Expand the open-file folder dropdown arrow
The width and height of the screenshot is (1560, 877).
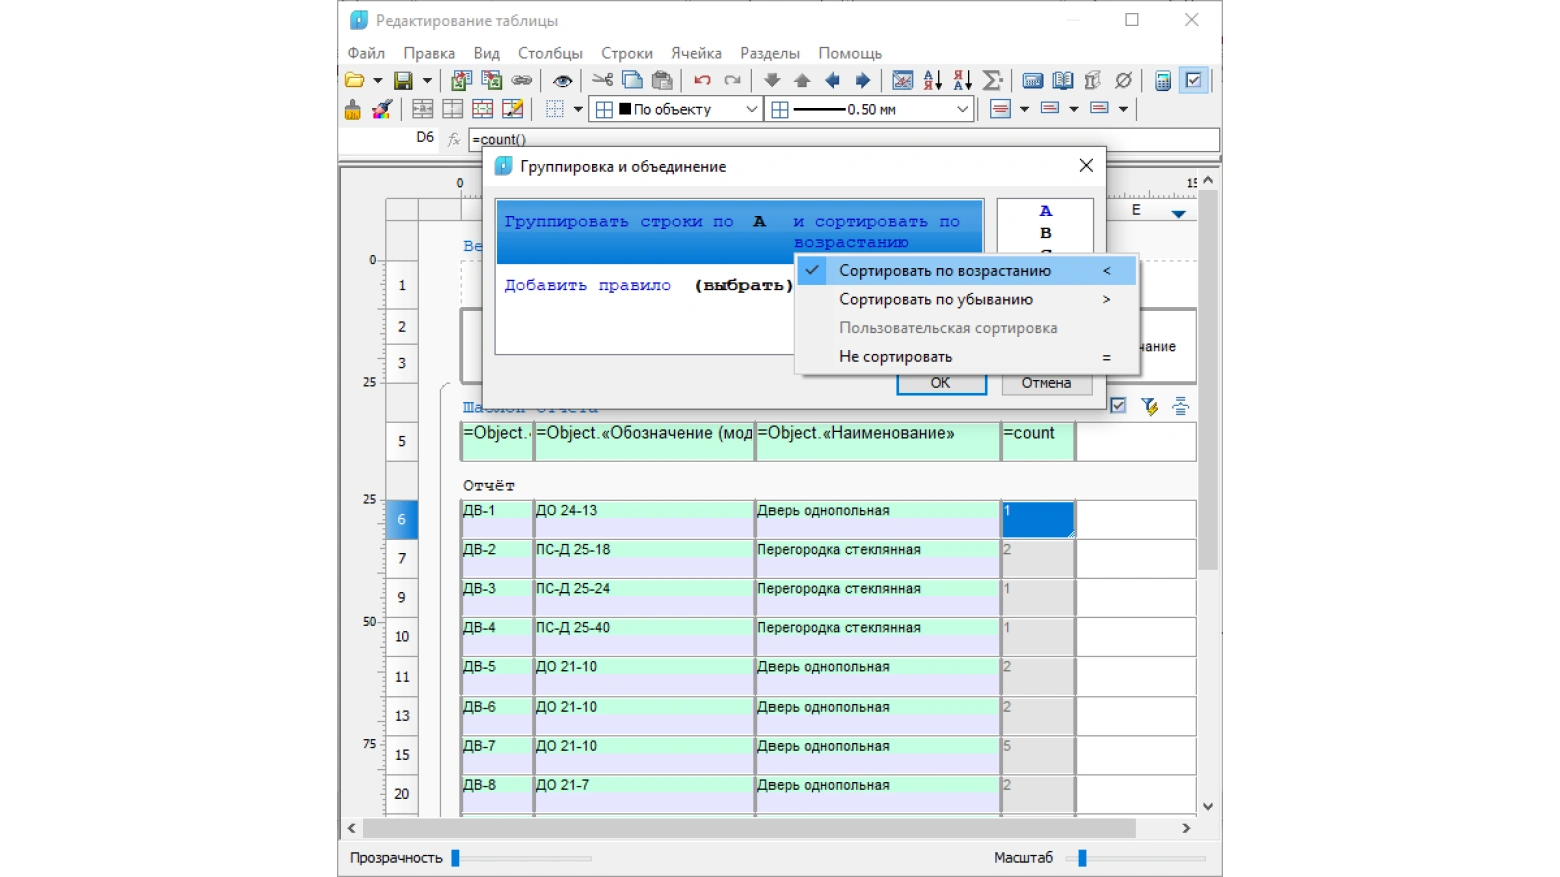pos(377,81)
